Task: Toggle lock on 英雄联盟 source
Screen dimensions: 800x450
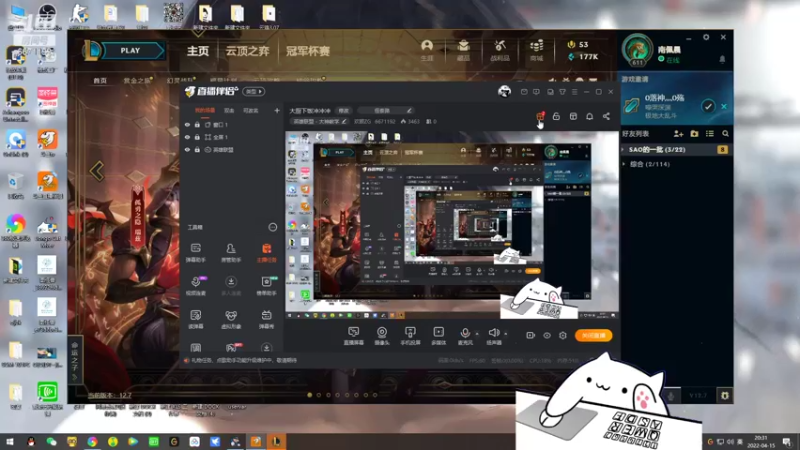Action: 197,150
